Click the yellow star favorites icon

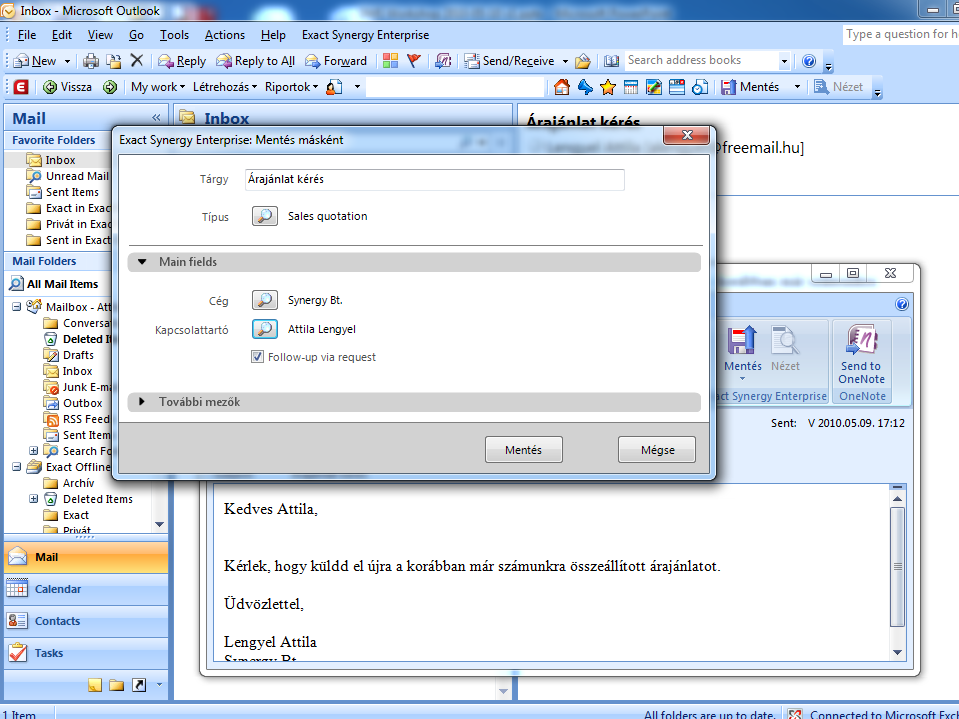coord(608,87)
